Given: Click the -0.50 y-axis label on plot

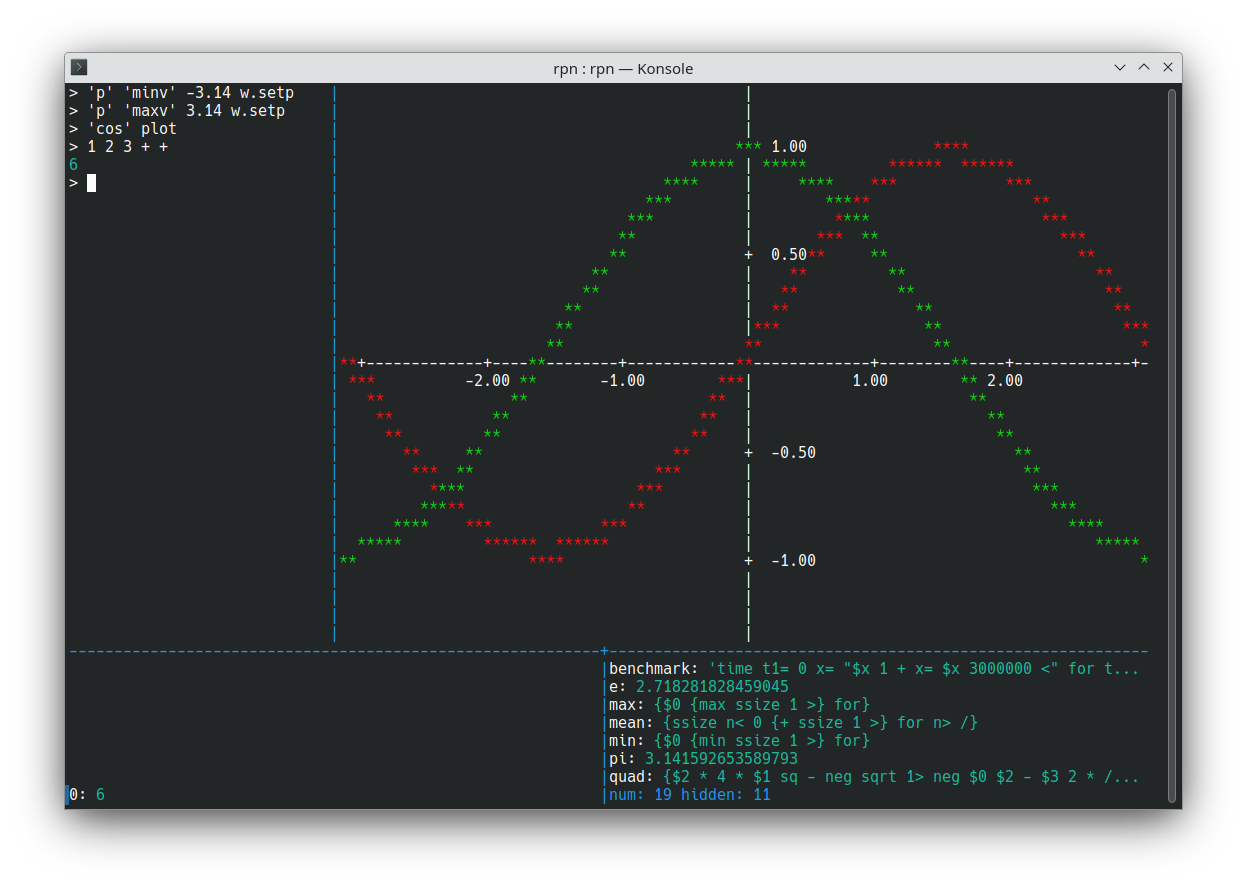Looking at the screenshot, I should pos(793,453).
